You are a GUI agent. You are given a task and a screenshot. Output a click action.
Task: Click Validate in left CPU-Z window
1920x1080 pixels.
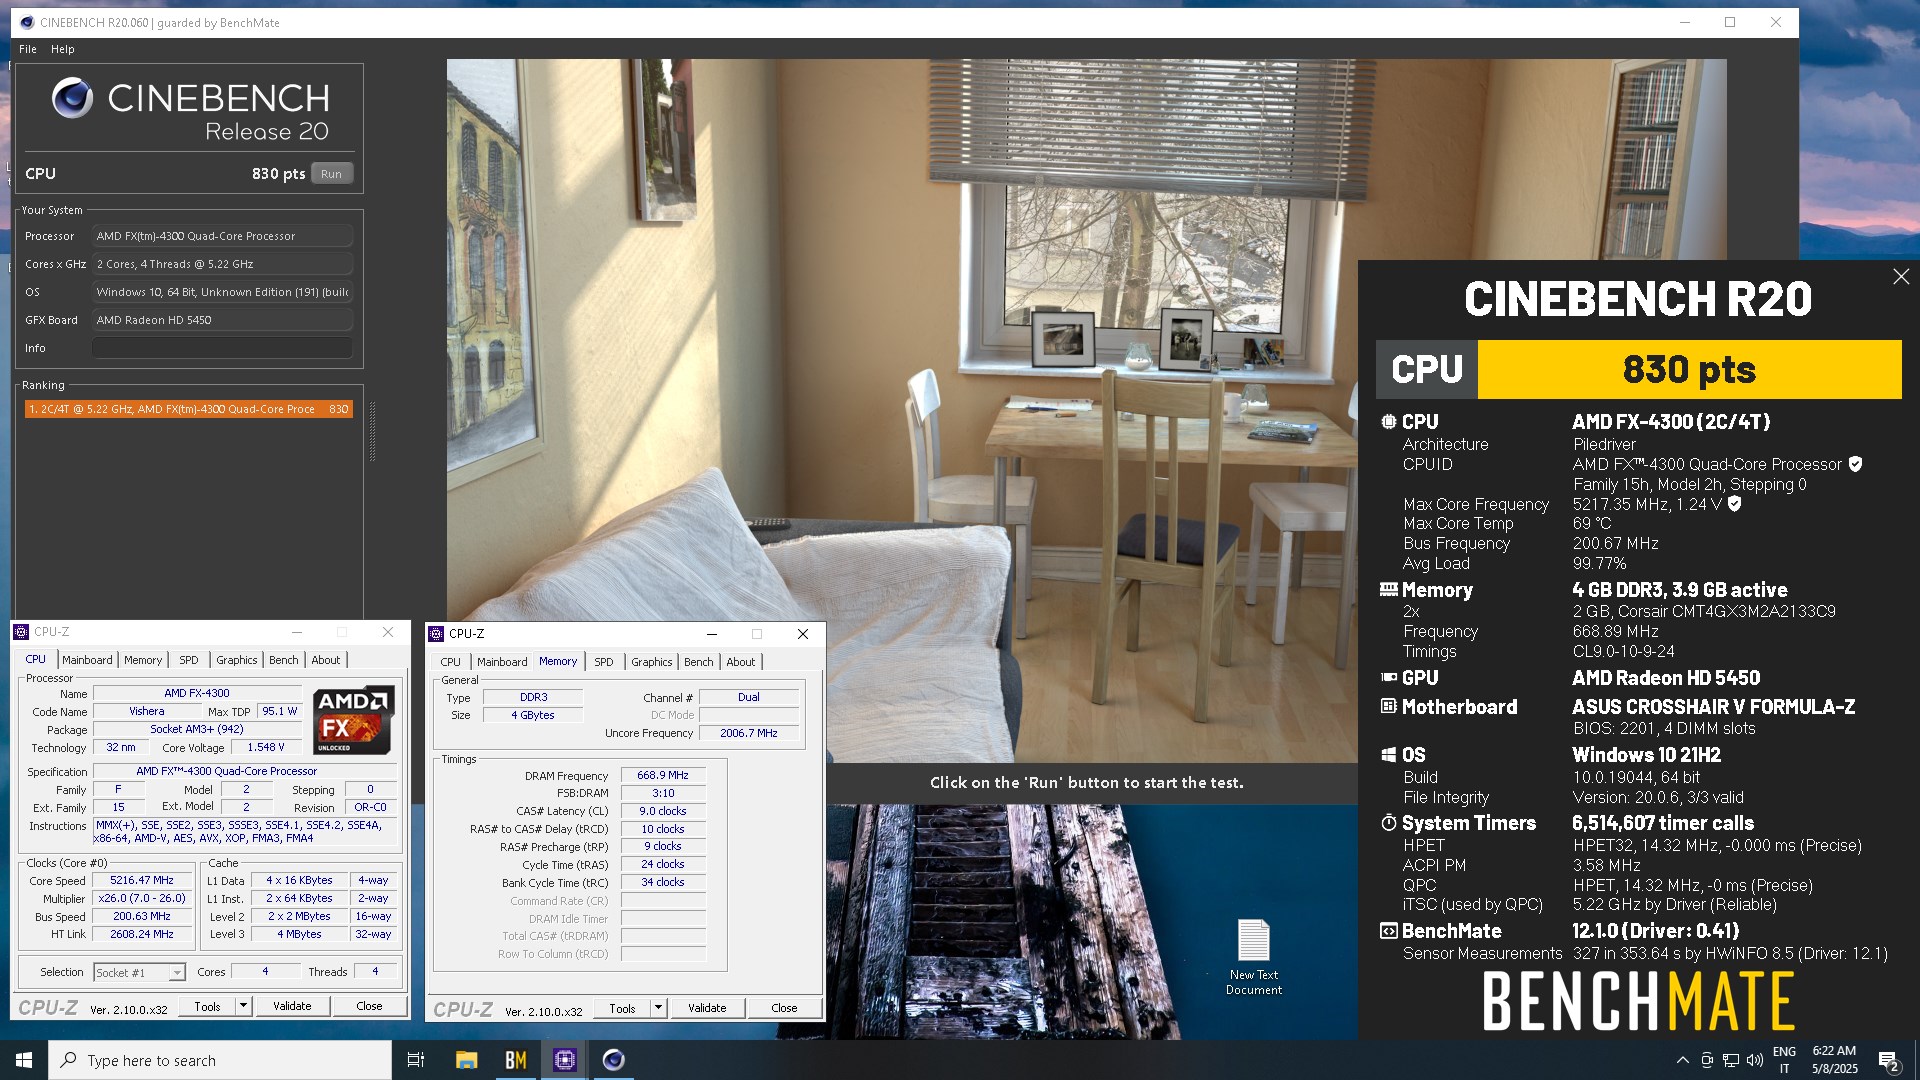[292, 1006]
